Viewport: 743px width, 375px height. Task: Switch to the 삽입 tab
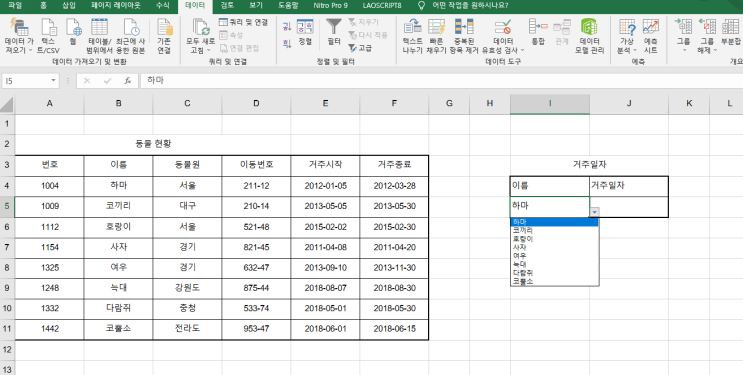click(69, 6)
